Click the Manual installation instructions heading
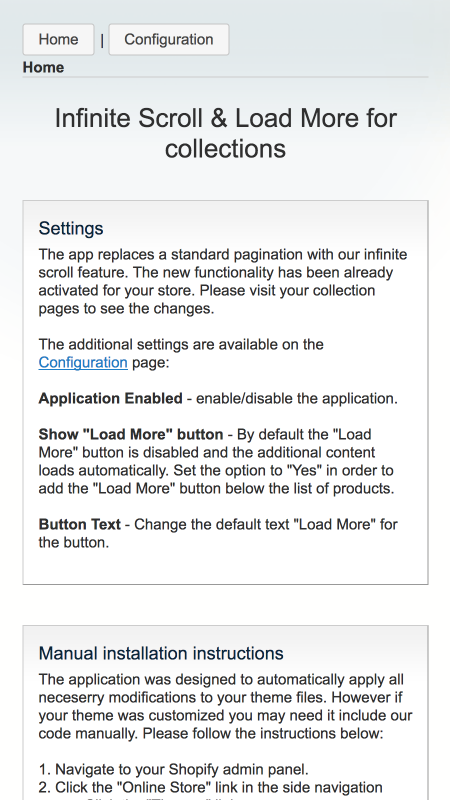This screenshot has height=800, width=450. (161, 653)
